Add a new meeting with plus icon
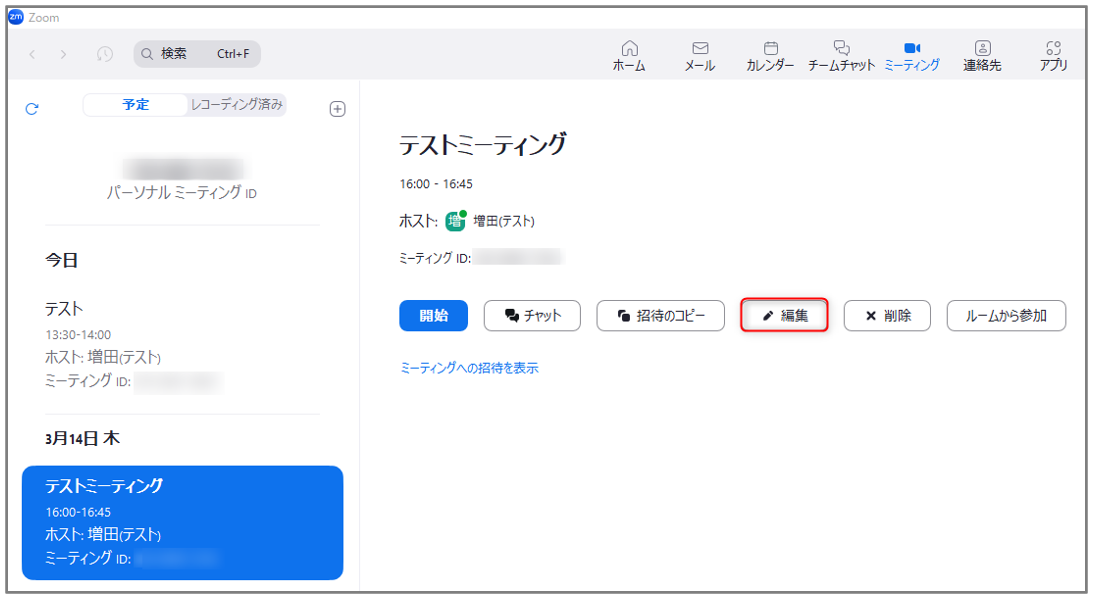The height and width of the screenshot is (602, 1094). pyautogui.click(x=338, y=109)
